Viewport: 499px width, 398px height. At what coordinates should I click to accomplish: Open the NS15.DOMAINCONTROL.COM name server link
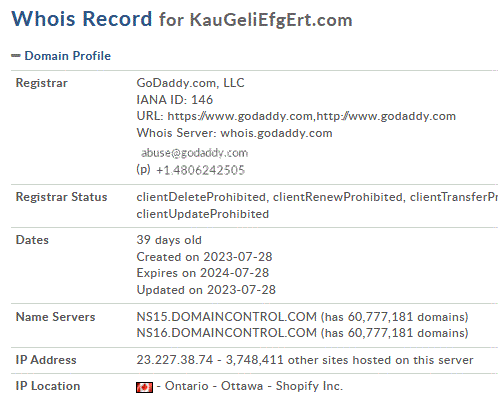[x=226, y=317]
